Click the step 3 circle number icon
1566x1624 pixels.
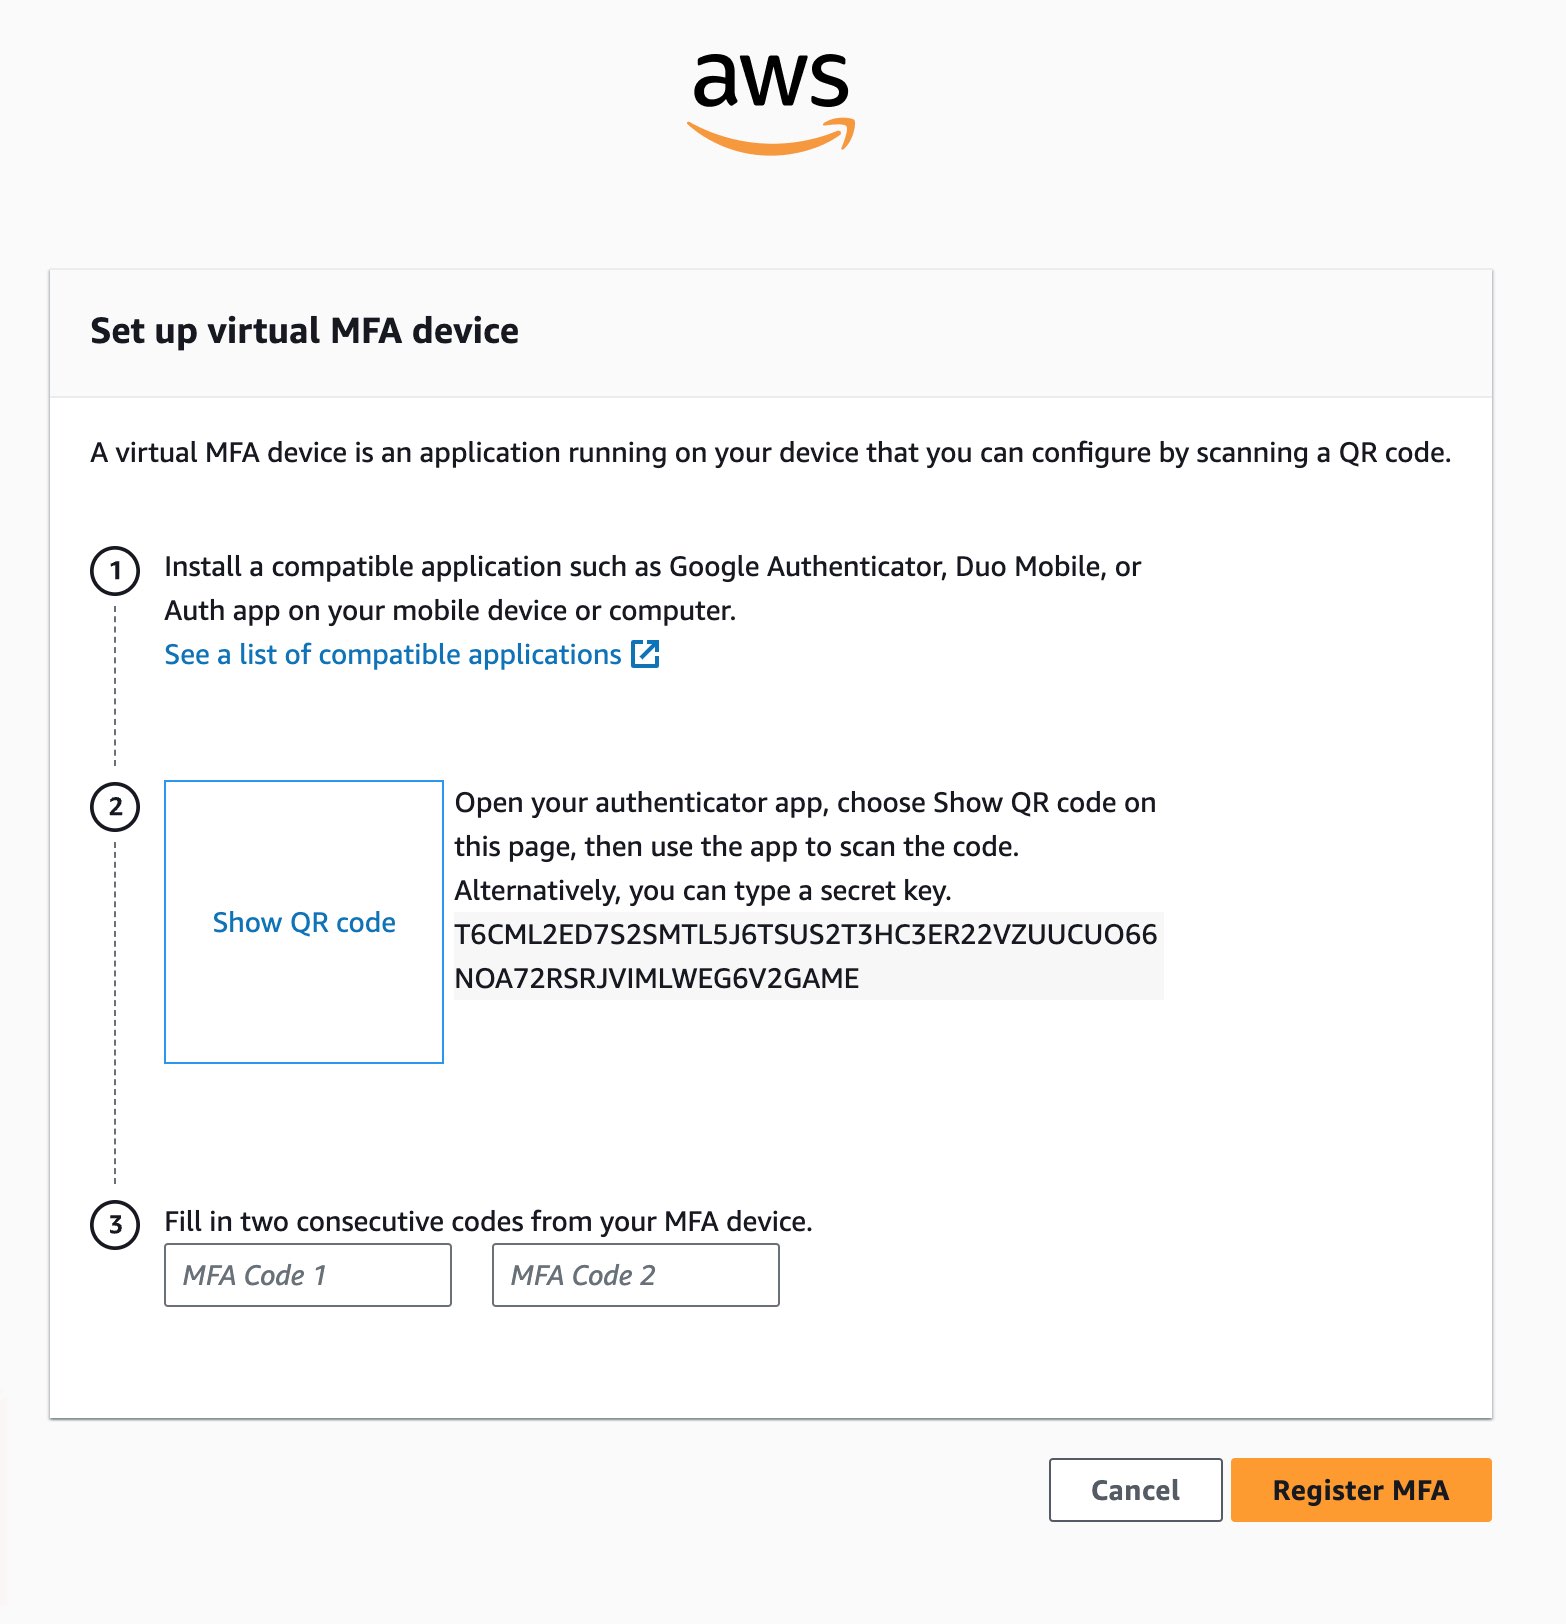115,1225
